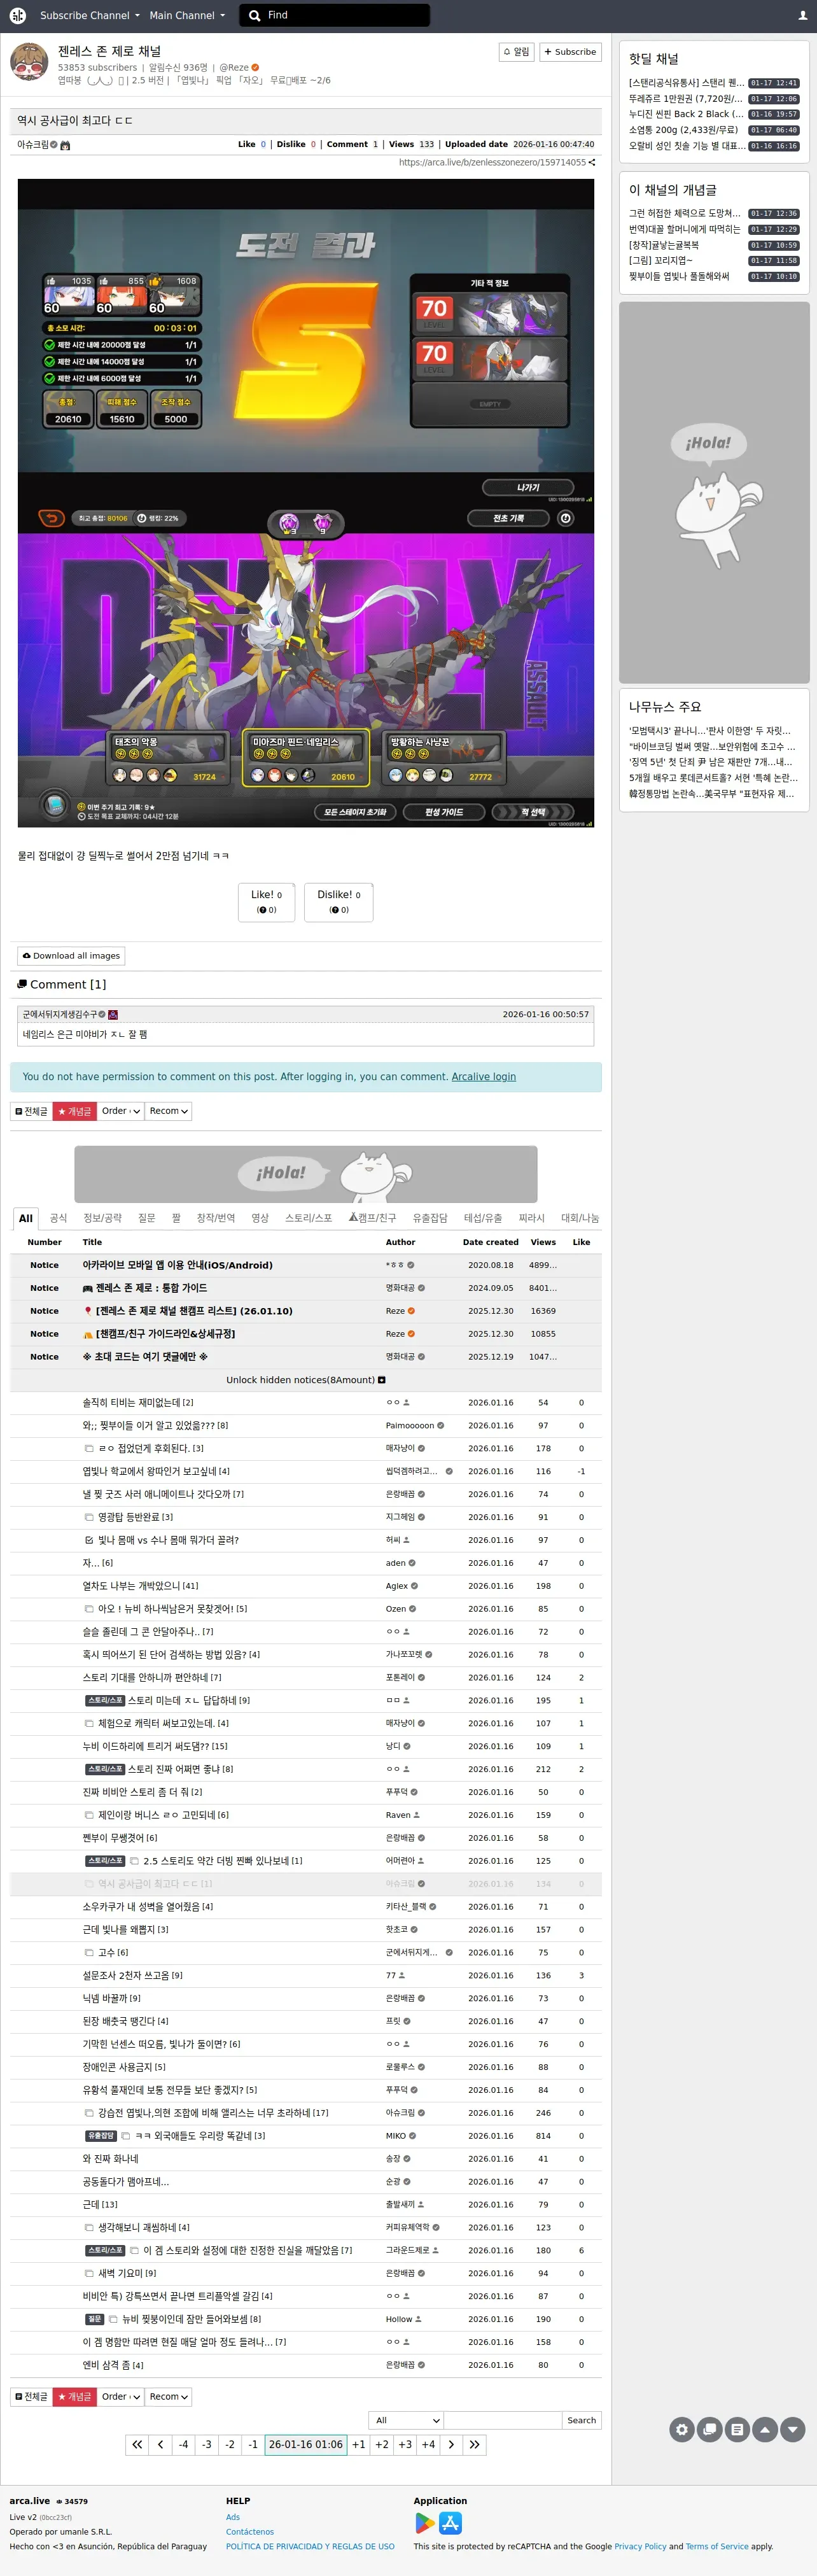Image resolution: width=817 pixels, height=2576 pixels.
Task: Click commenter 군에서뒤지게생김수구's badge icon
Action: click(113, 1014)
